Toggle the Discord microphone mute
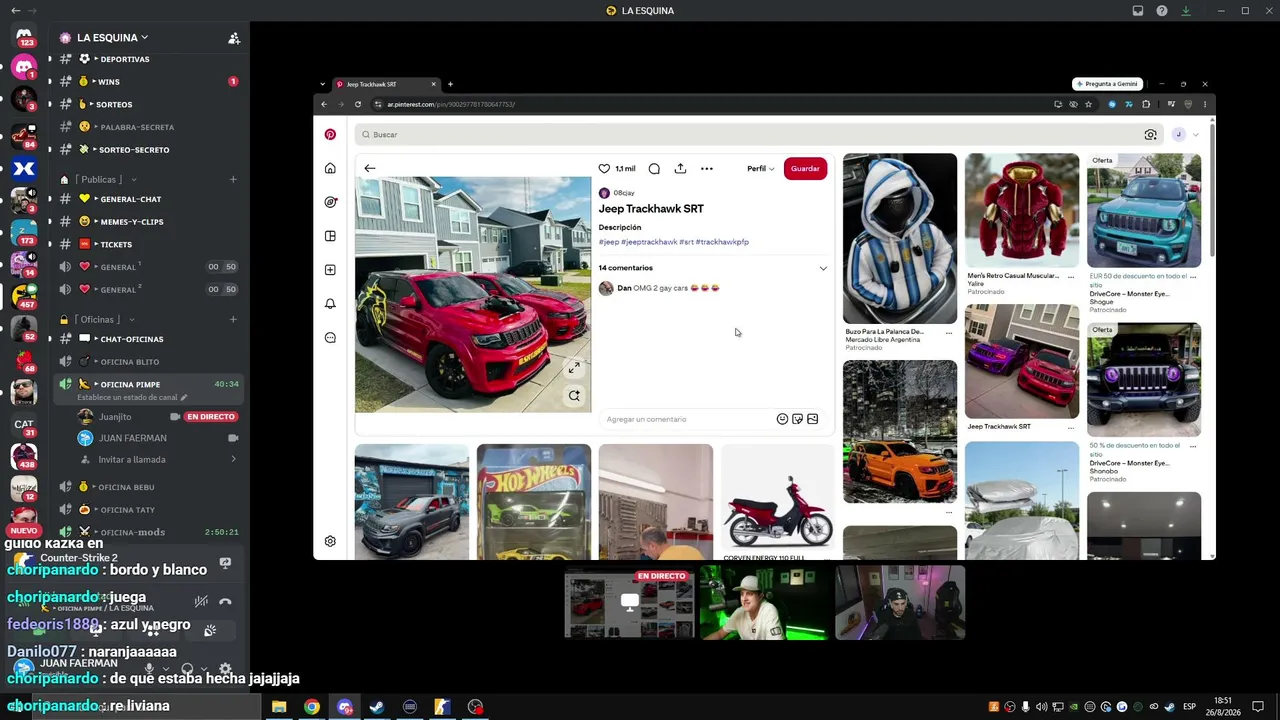The height and width of the screenshot is (720, 1280). coord(149,669)
